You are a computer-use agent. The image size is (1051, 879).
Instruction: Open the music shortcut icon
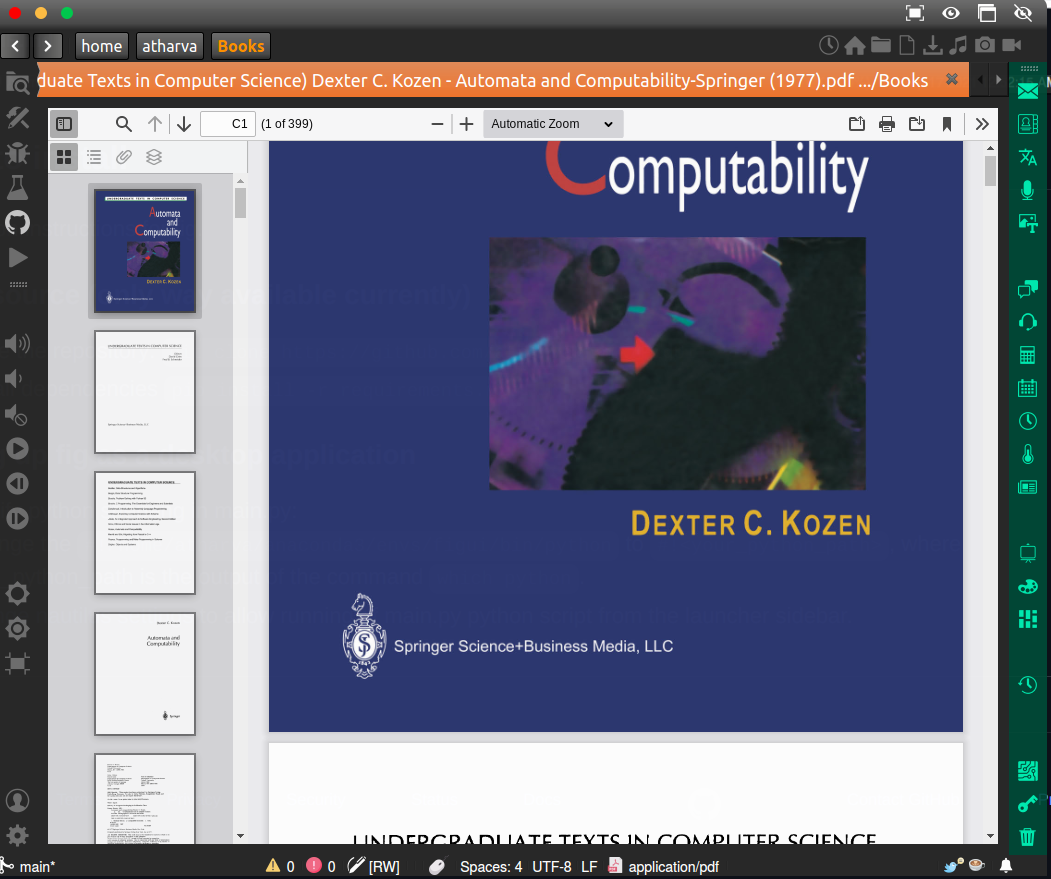(959, 45)
